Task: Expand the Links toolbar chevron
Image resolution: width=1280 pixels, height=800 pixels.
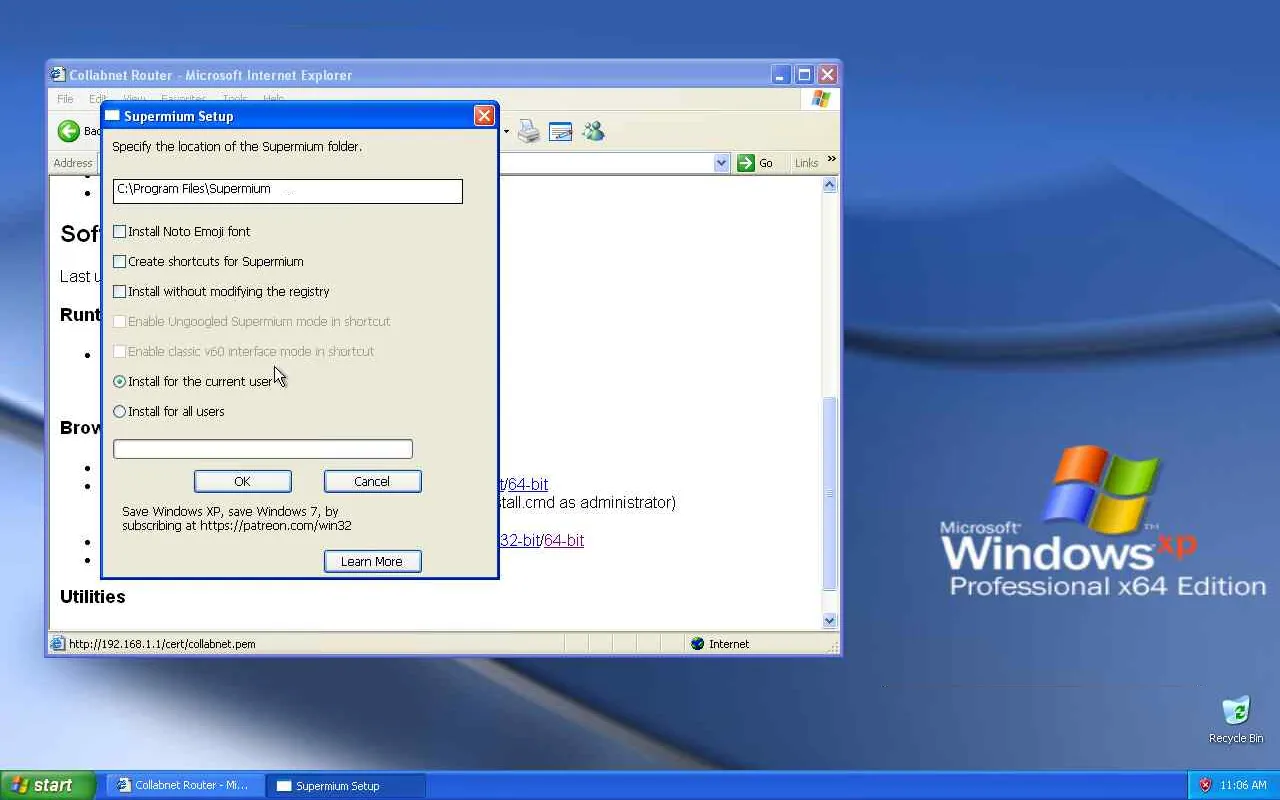Action: pos(831,160)
